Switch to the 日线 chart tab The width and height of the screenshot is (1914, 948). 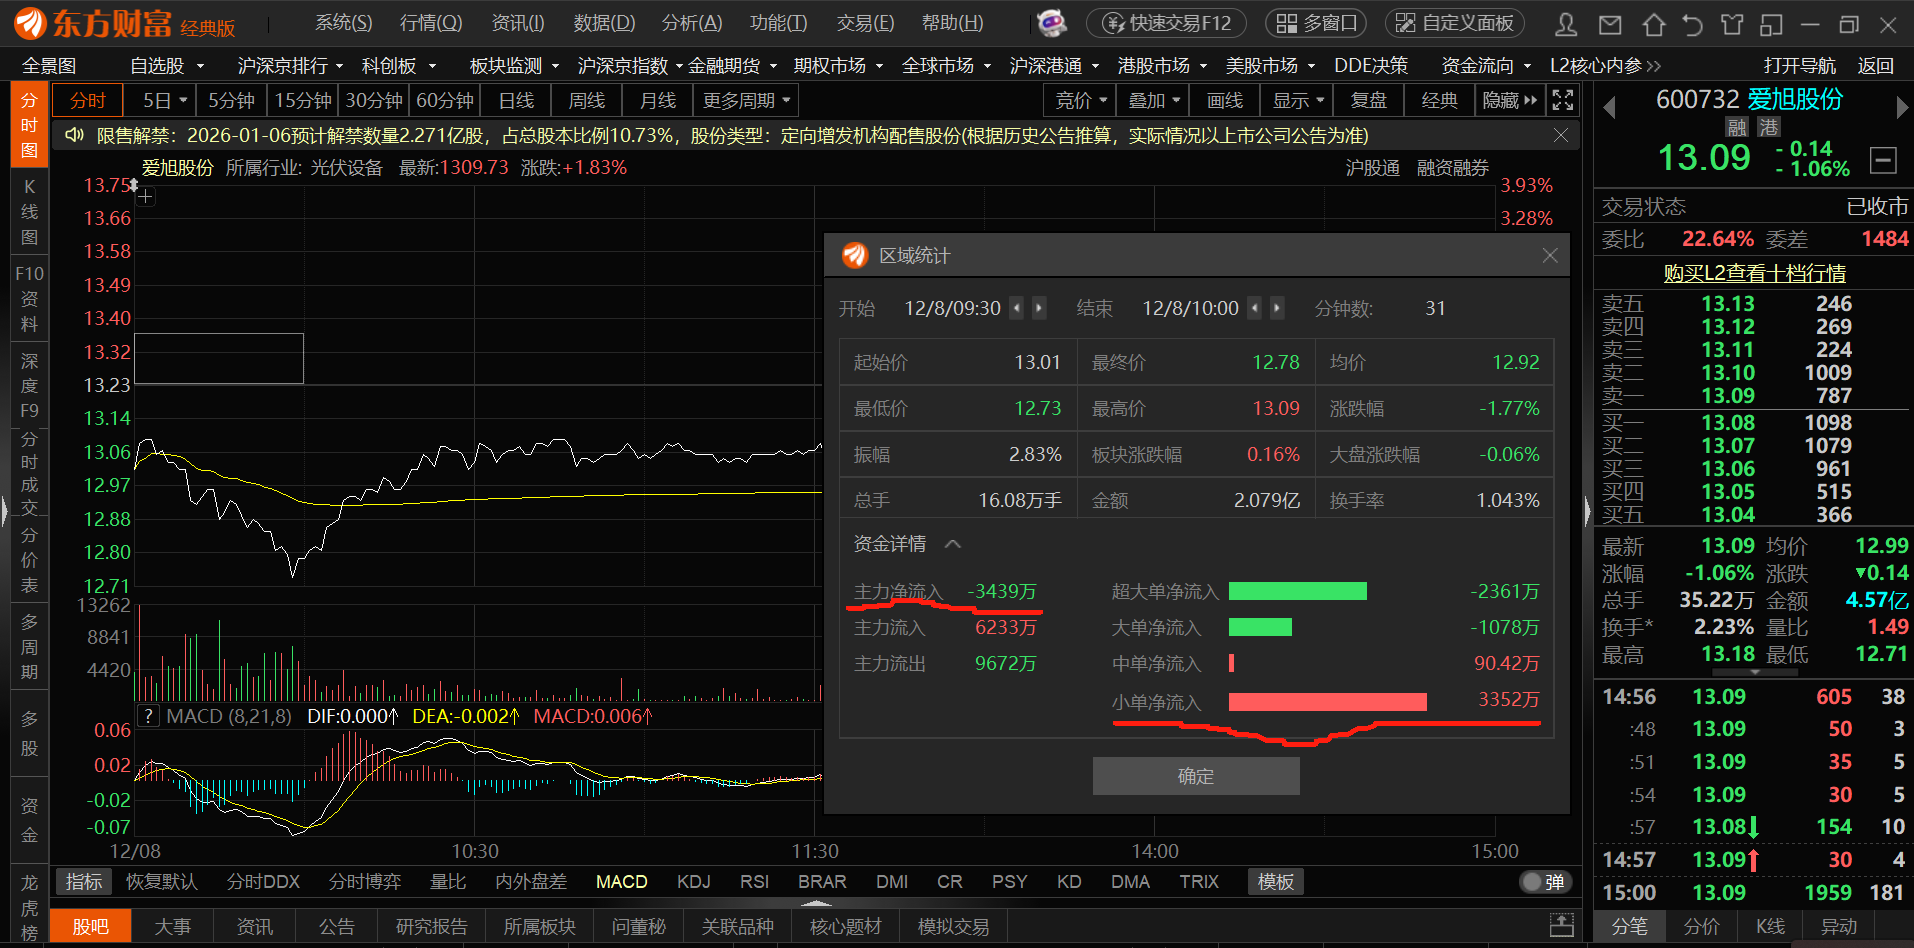pos(516,101)
